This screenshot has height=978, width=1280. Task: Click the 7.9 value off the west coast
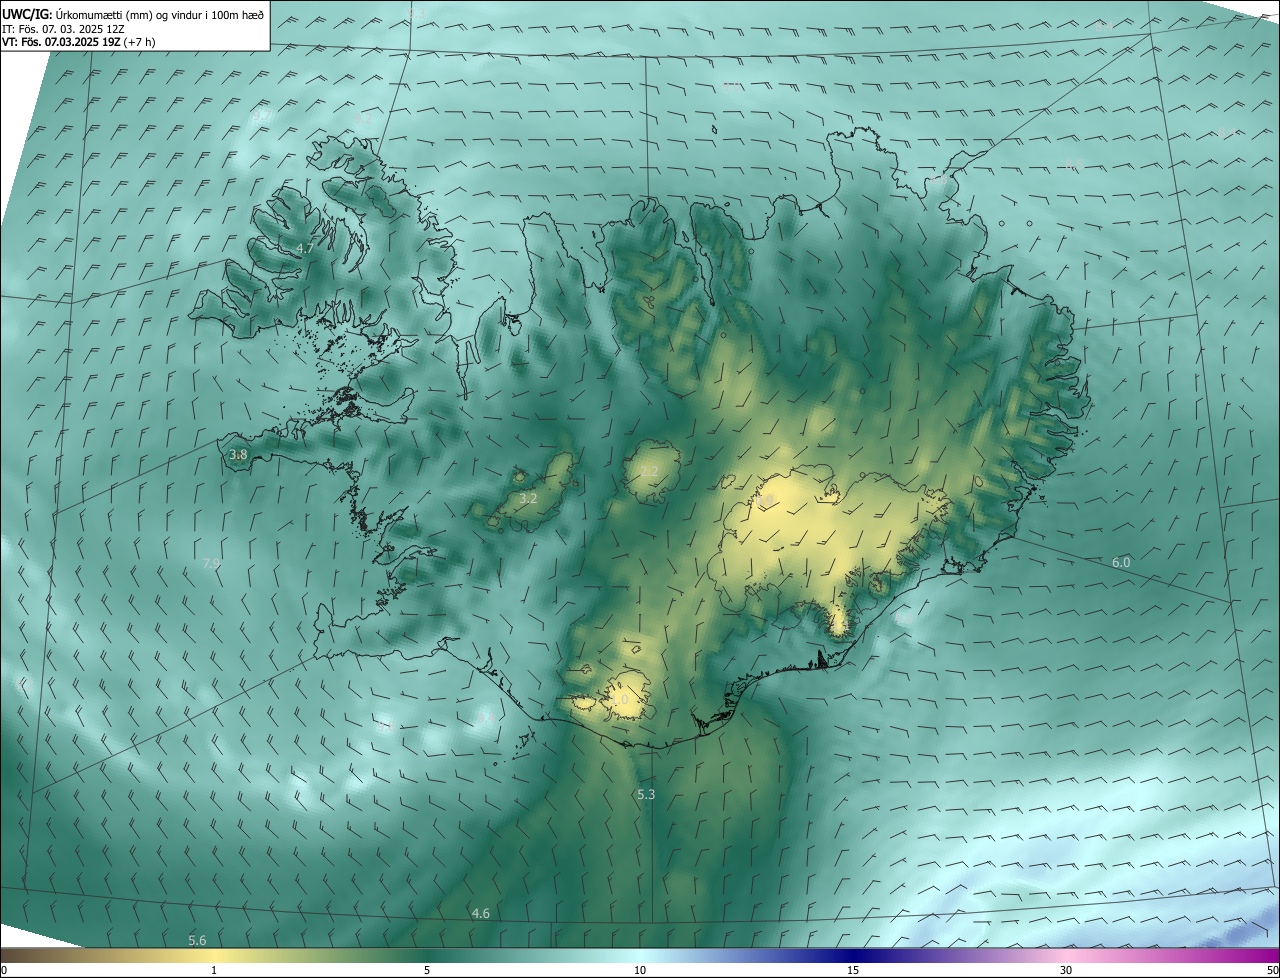[x=211, y=564]
